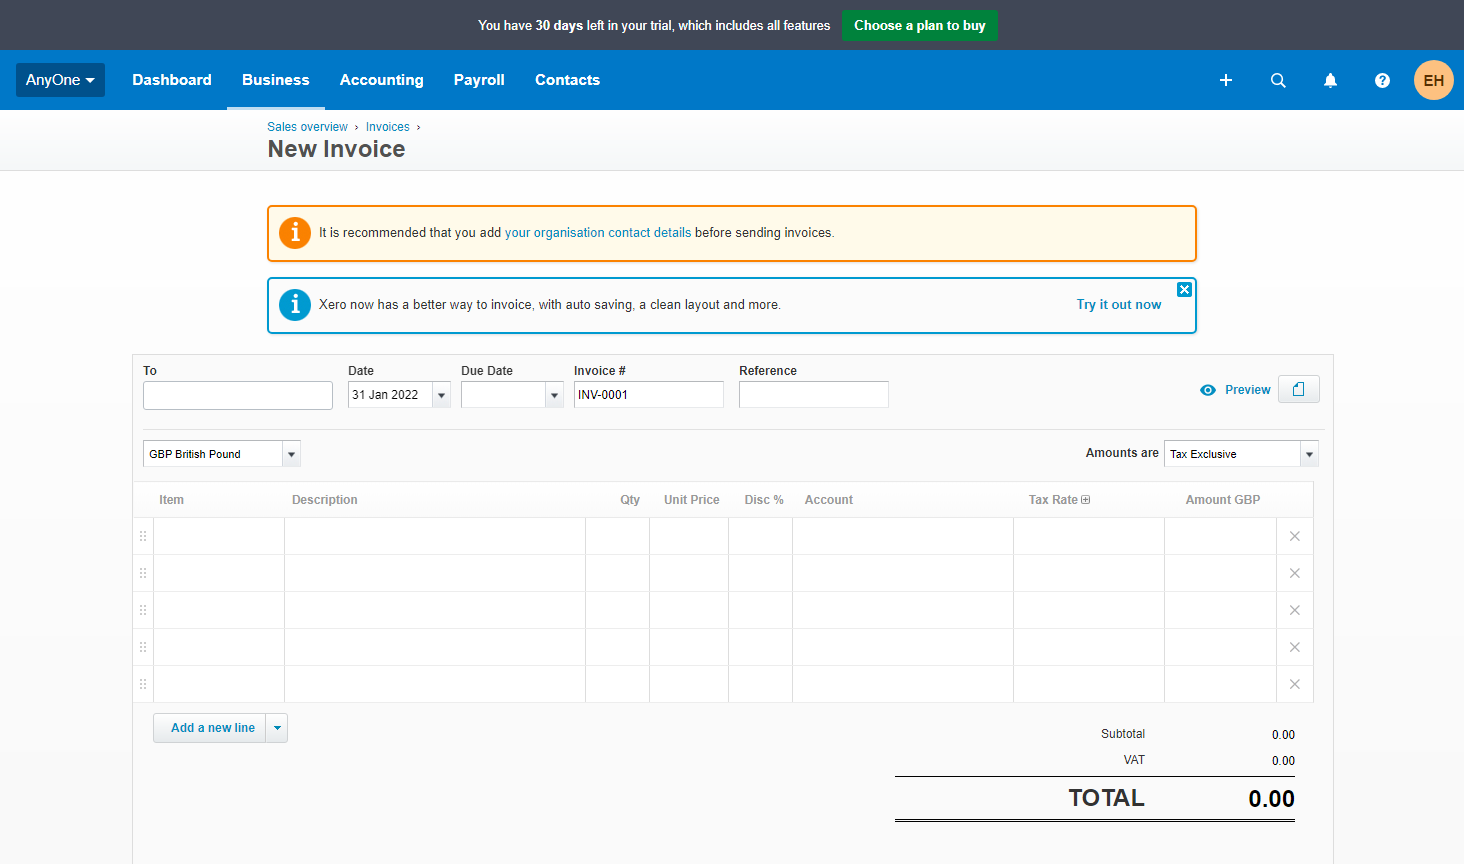
Task: Open the Tax Exclusive amounts dropdown
Action: tap(1308, 454)
